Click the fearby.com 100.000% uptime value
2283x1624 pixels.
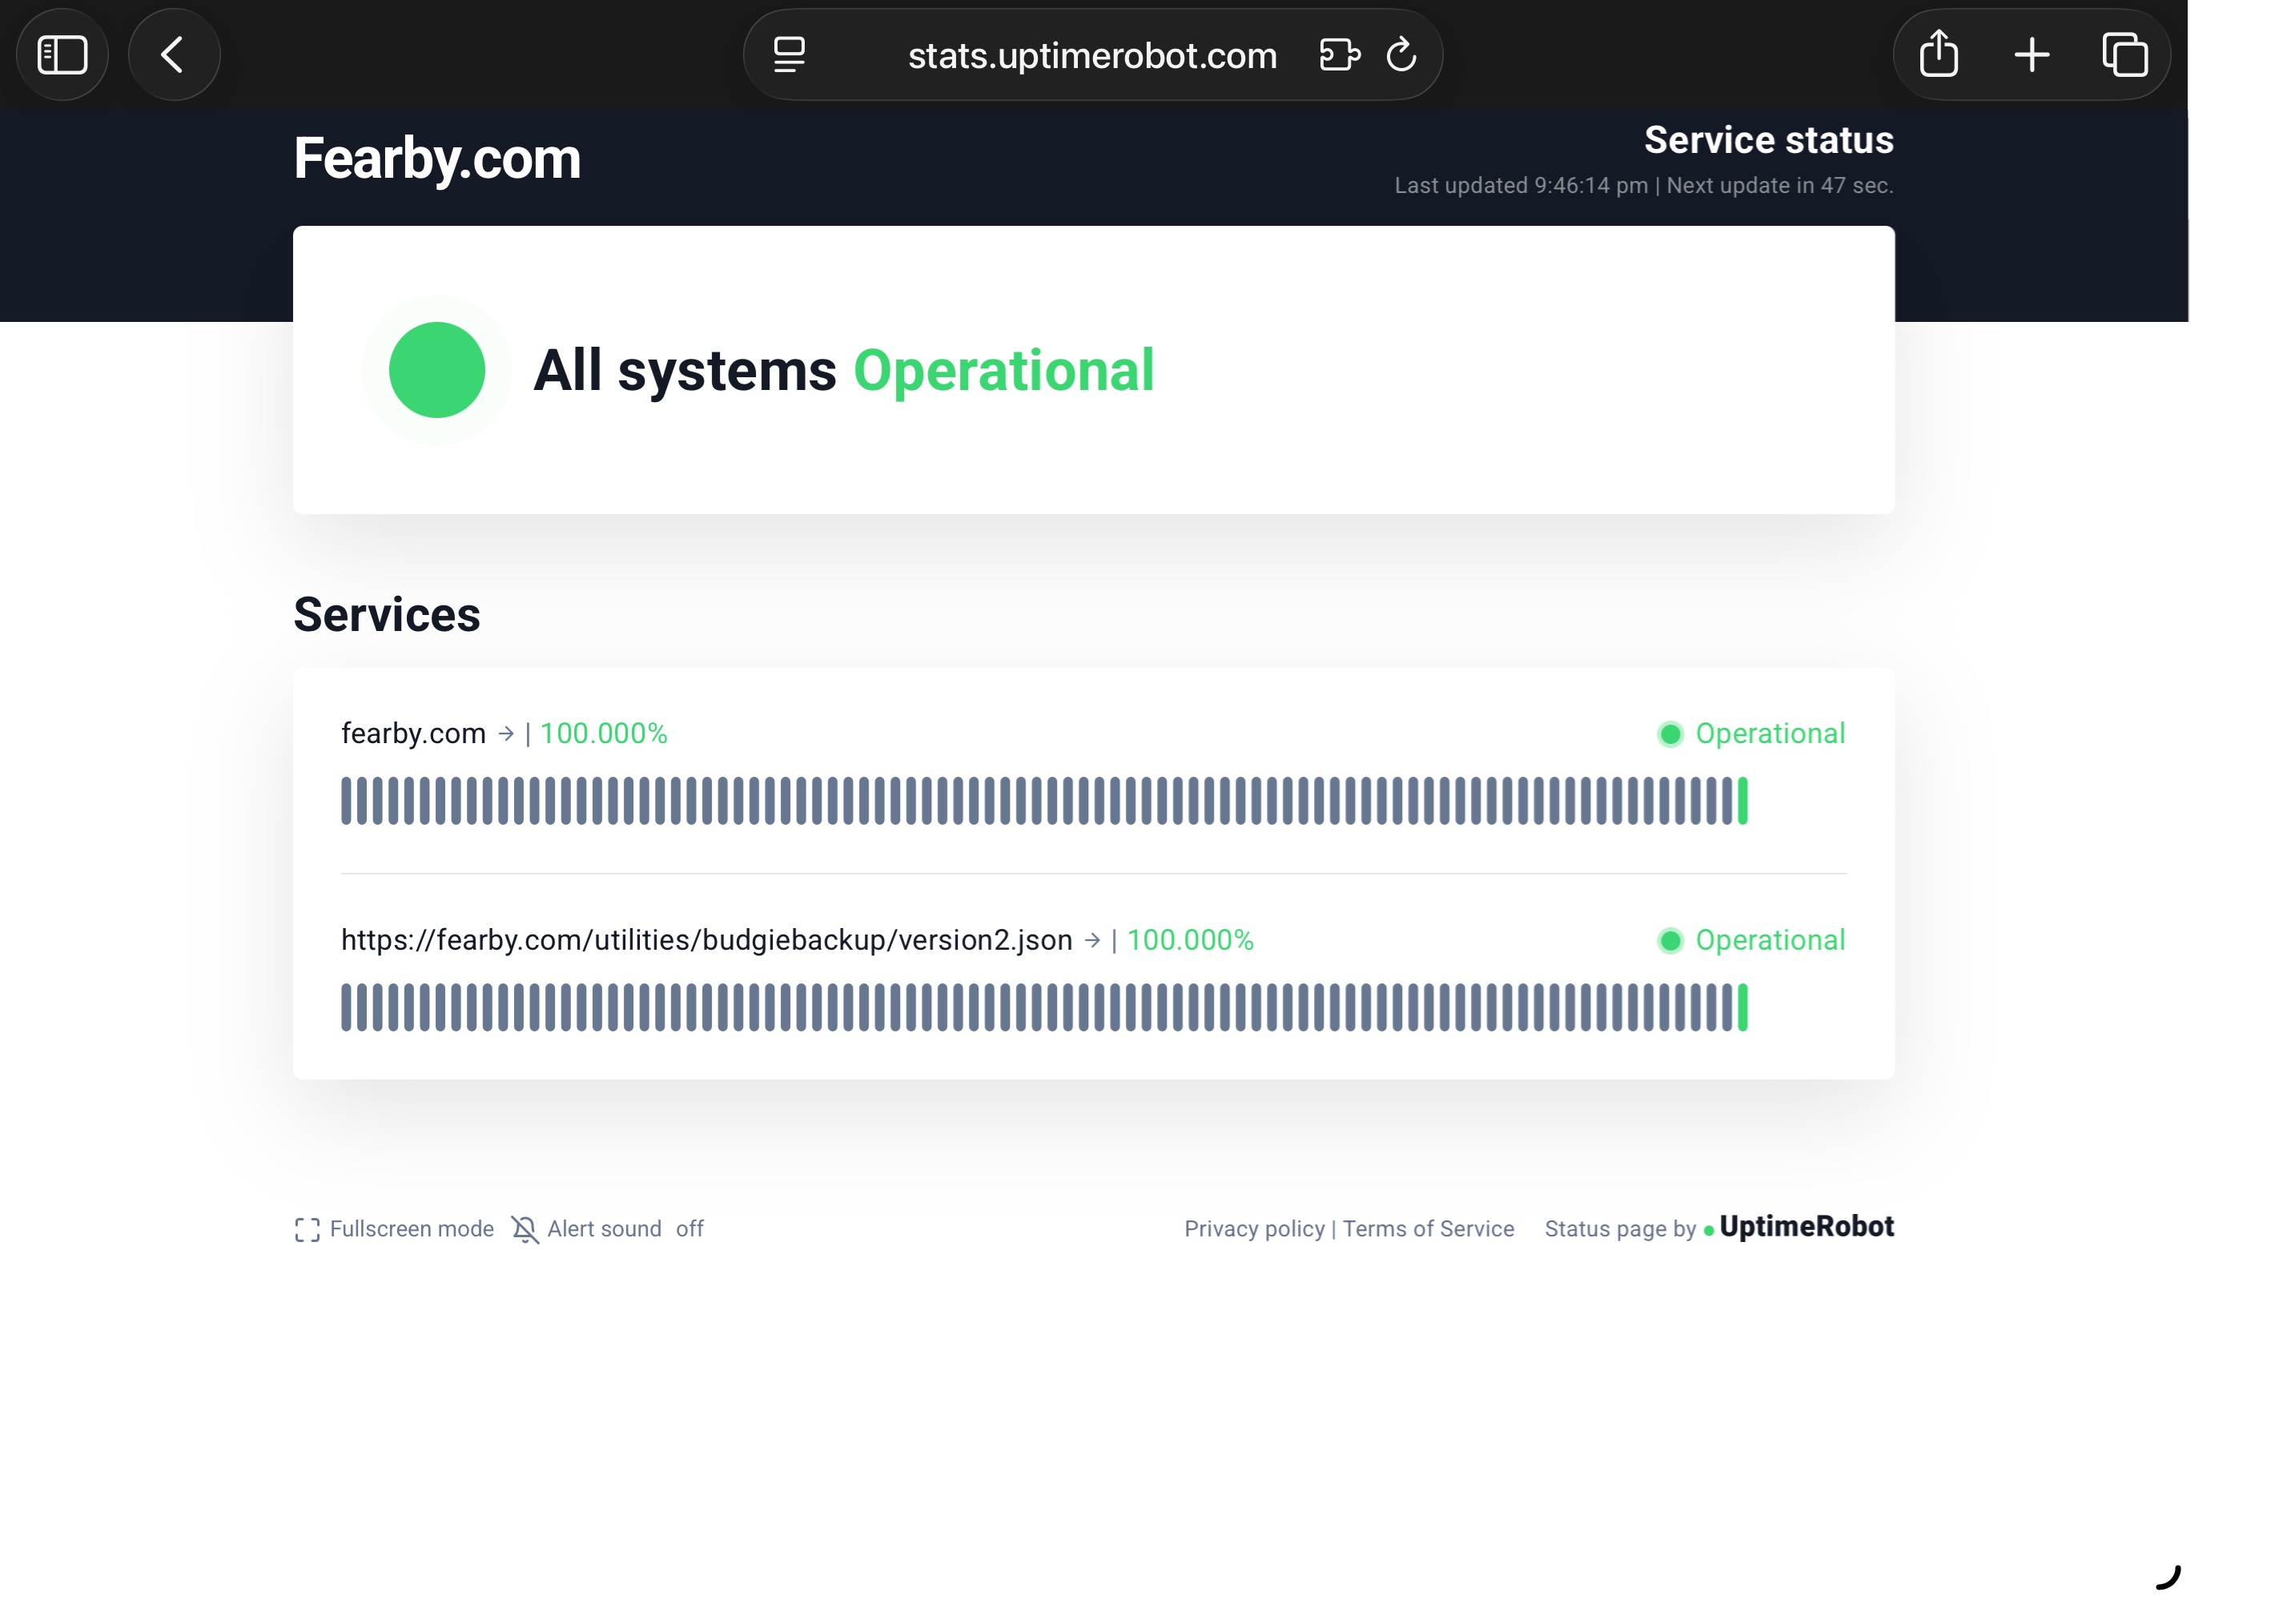[603, 734]
